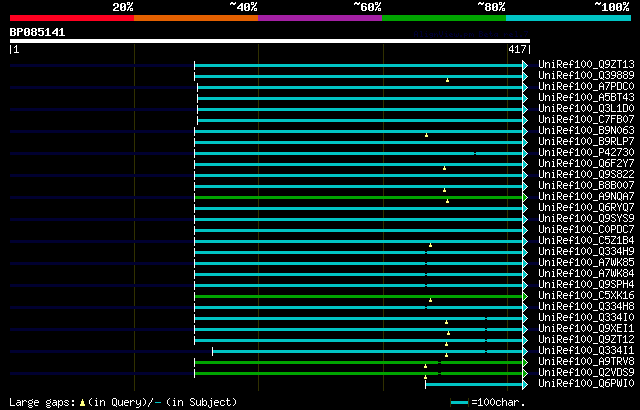
Task: Click the UniRef100_A7WK85 label
Action: pos(586,263)
